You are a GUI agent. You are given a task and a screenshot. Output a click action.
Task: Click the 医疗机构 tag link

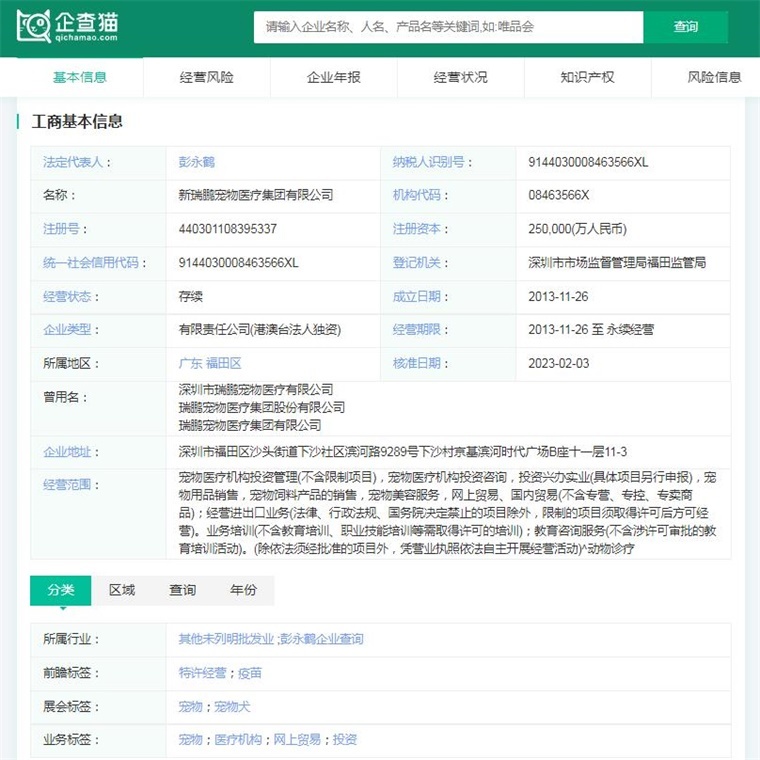click(x=238, y=739)
